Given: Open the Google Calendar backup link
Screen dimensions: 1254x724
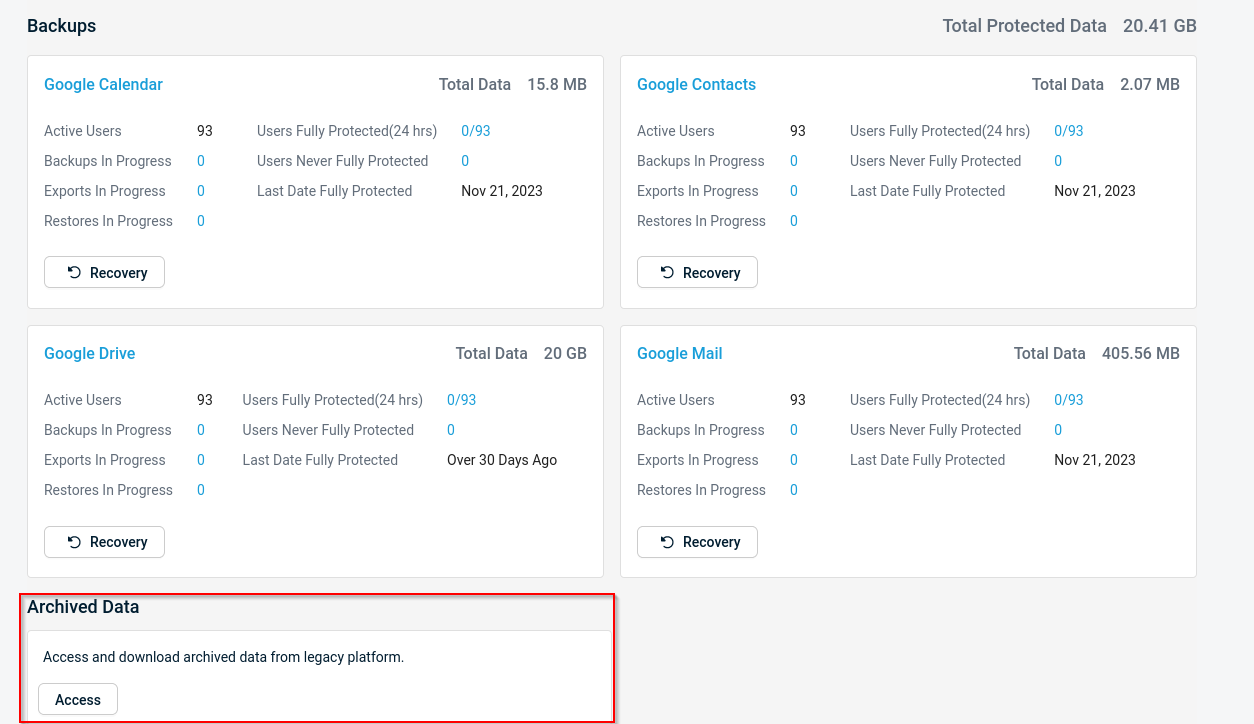Looking at the screenshot, I should (103, 85).
